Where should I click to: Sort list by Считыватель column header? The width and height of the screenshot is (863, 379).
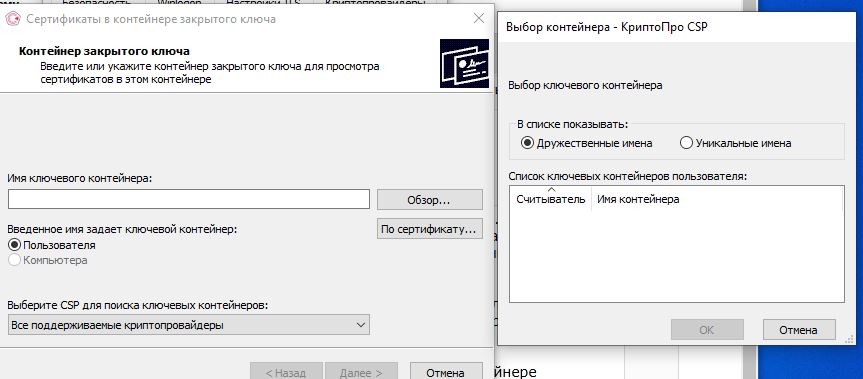click(x=550, y=199)
